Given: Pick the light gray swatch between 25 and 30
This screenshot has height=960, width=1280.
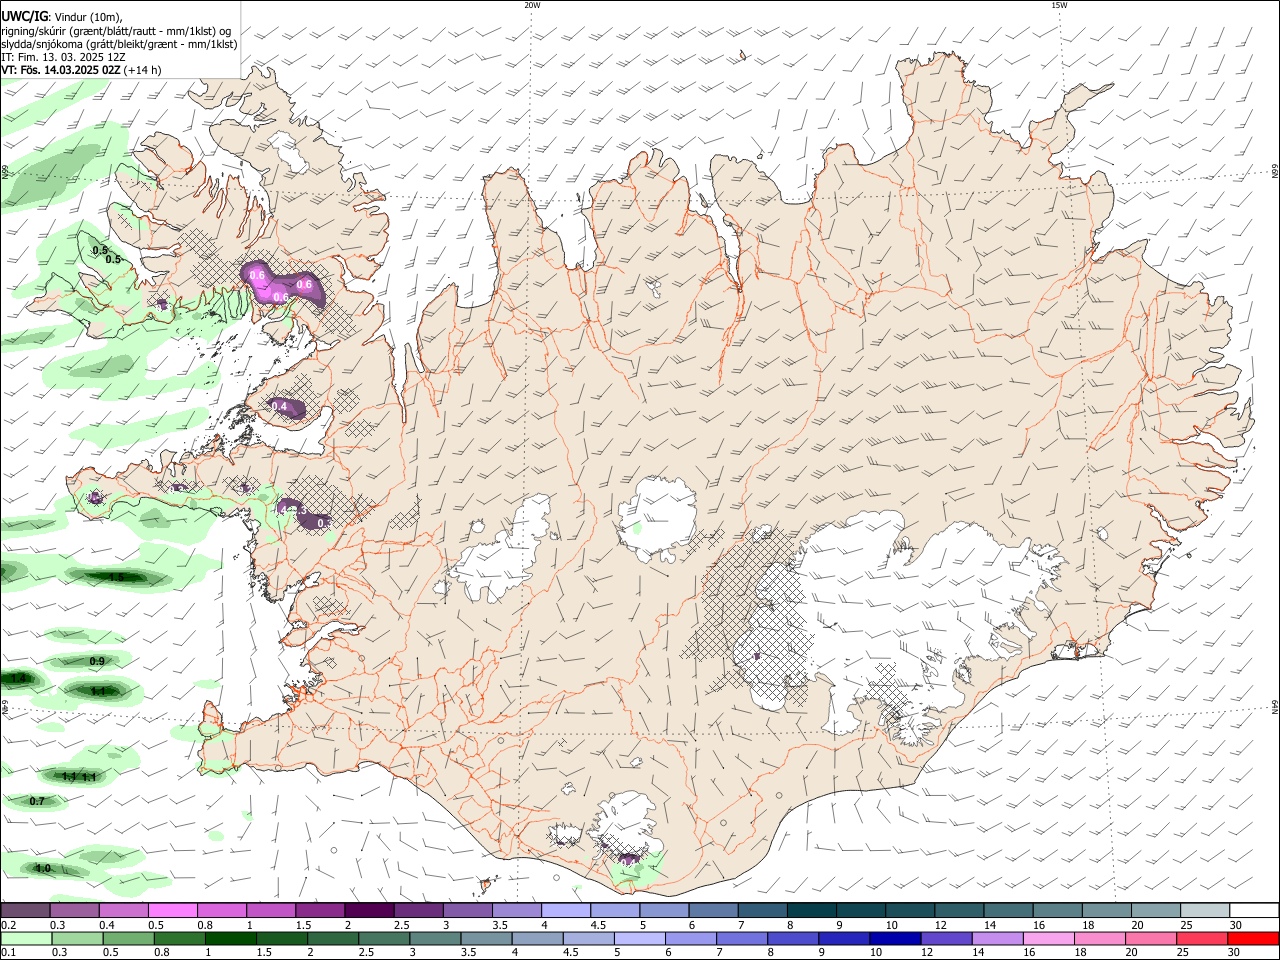Looking at the screenshot, I should point(1205,910).
